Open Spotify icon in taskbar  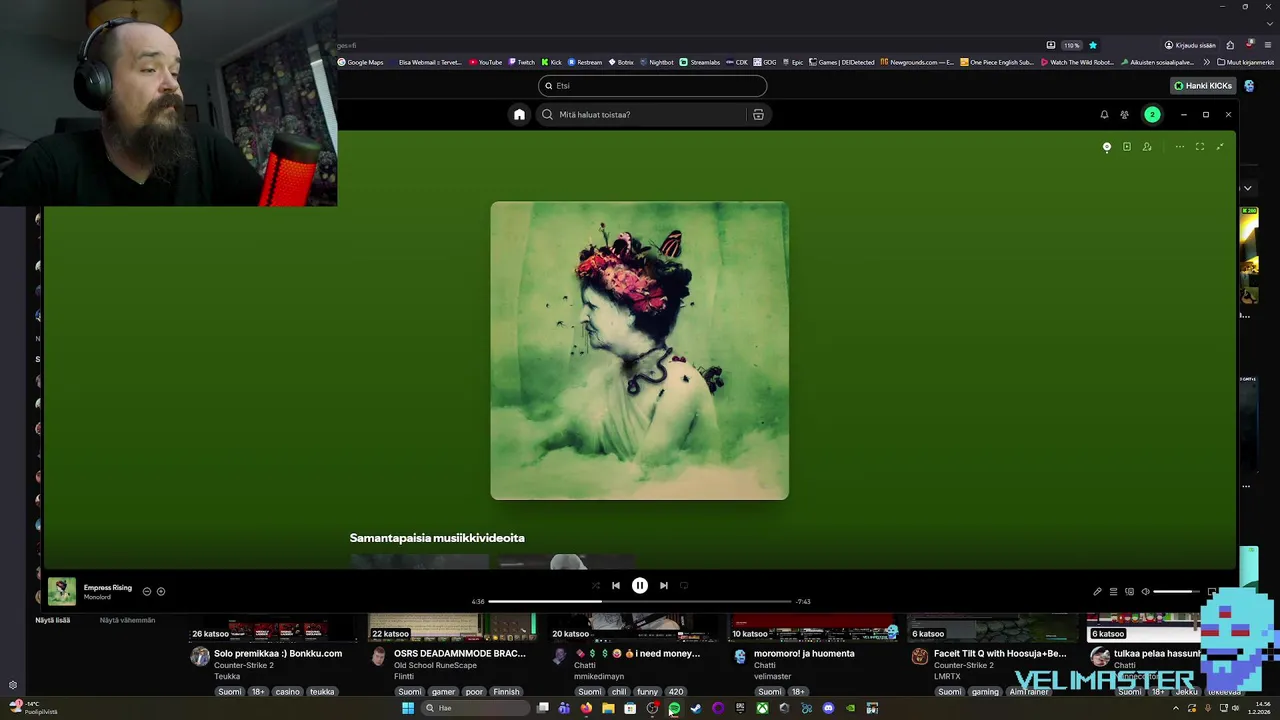(x=674, y=708)
